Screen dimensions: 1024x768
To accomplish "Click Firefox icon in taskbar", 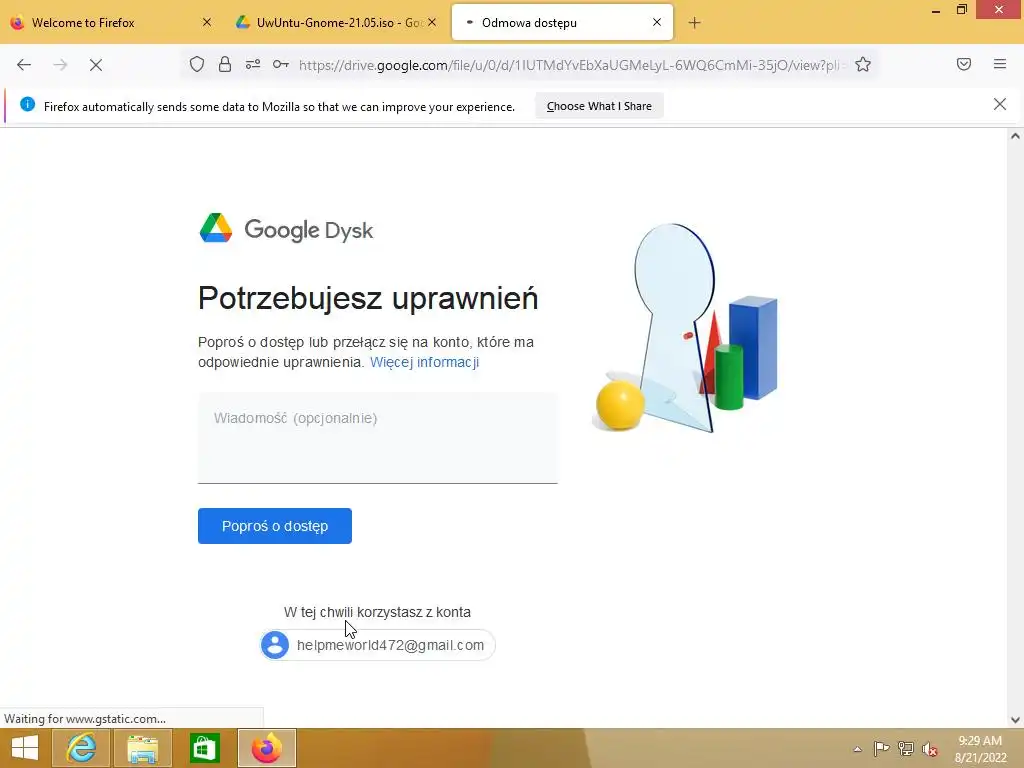I will click(x=266, y=748).
